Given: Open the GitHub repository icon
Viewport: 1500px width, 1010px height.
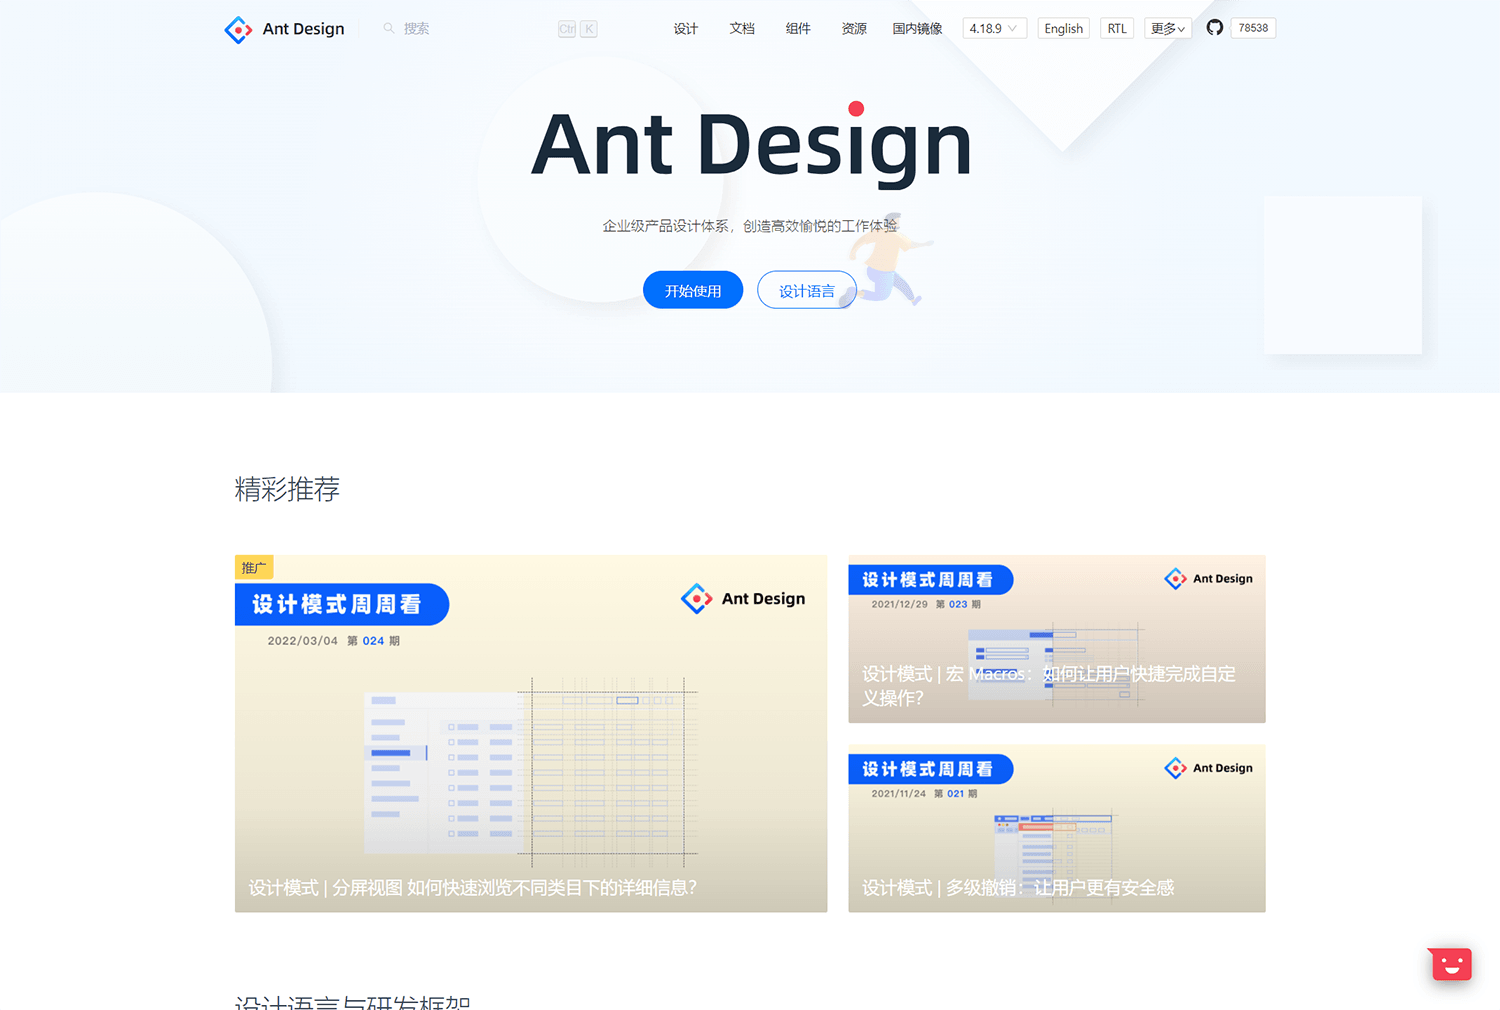Looking at the screenshot, I should (x=1214, y=28).
